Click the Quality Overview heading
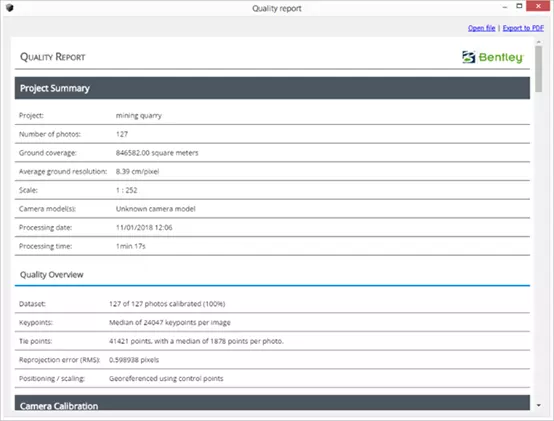 52,274
